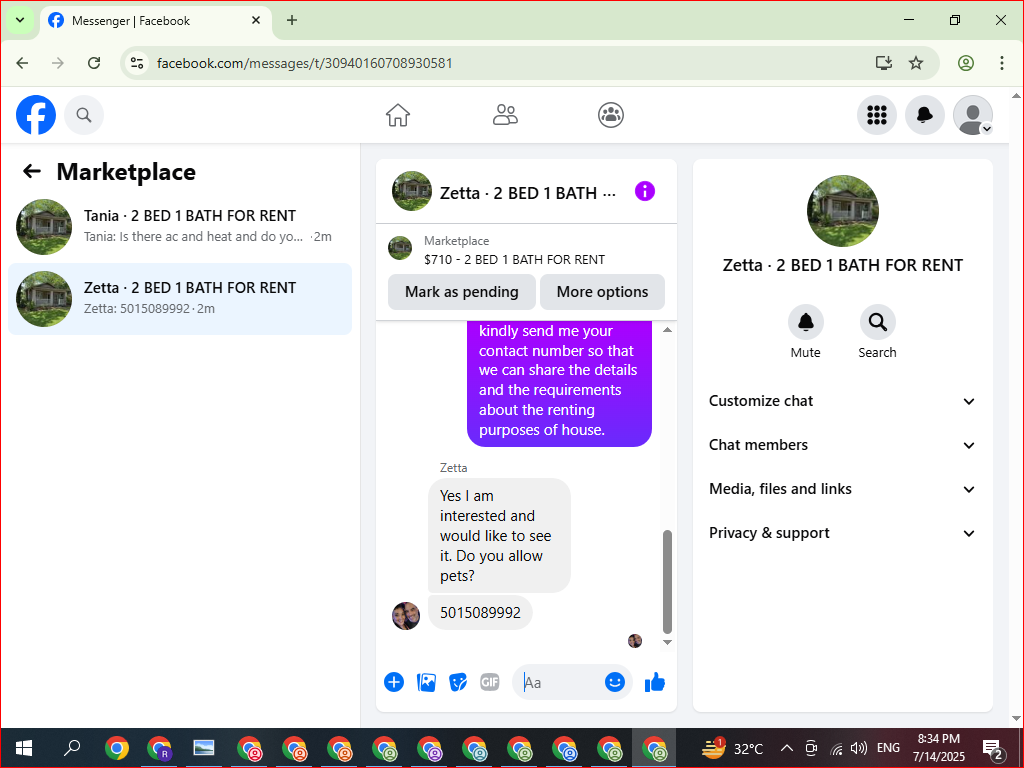View site information icon in address bar
The image size is (1024, 768).
[x=136, y=63]
